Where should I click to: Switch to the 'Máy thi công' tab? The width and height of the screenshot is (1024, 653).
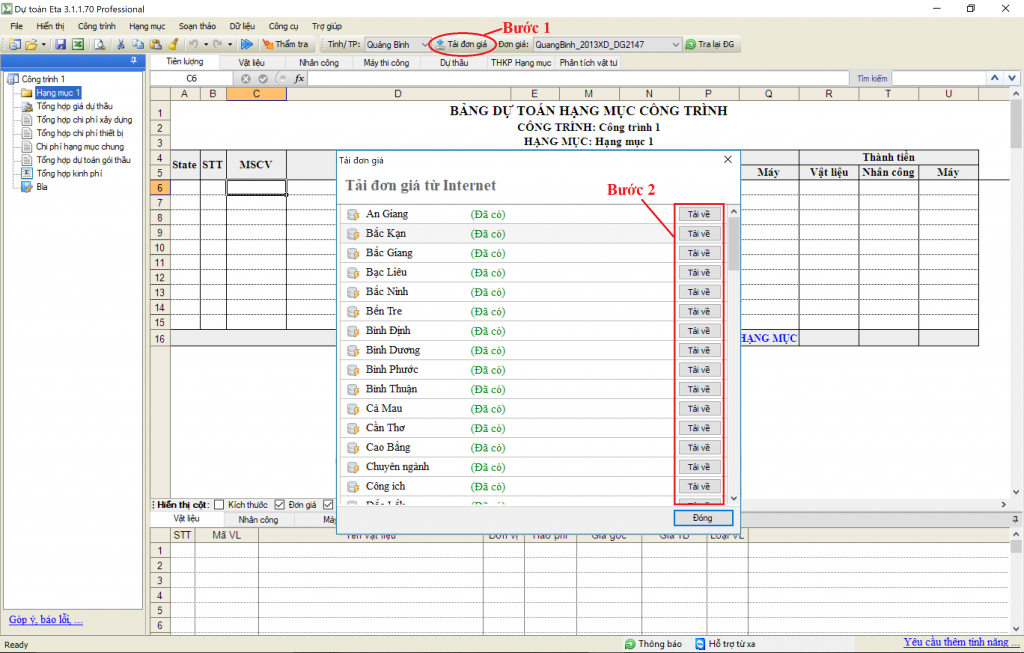point(386,62)
